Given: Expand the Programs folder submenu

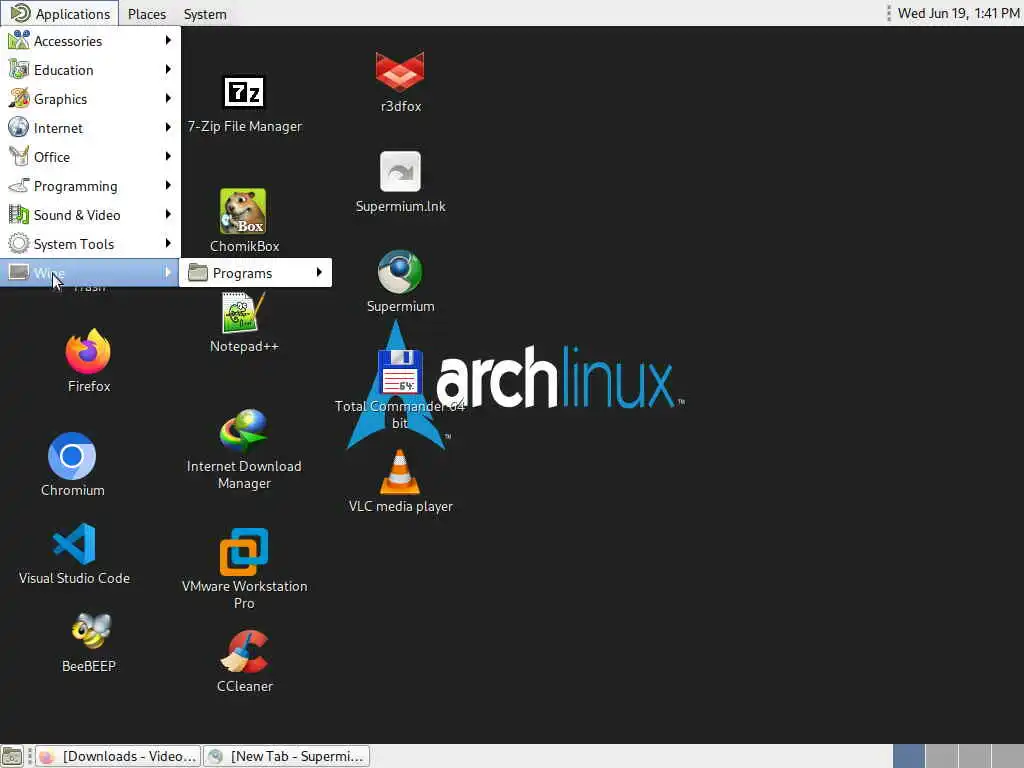Looking at the screenshot, I should (255, 273).
